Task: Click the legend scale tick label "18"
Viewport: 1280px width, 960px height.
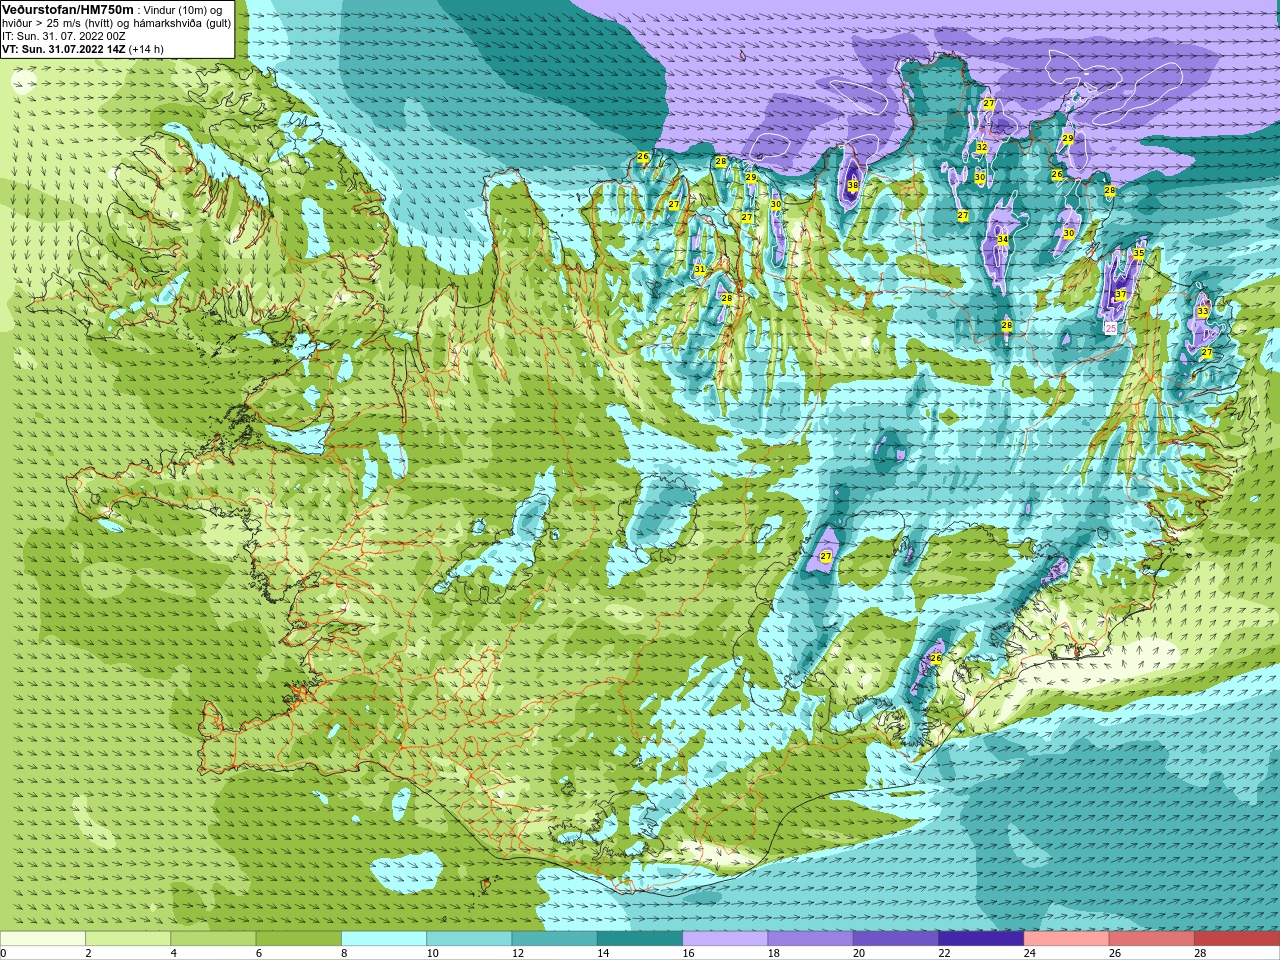Action: (x=773, y=953)
